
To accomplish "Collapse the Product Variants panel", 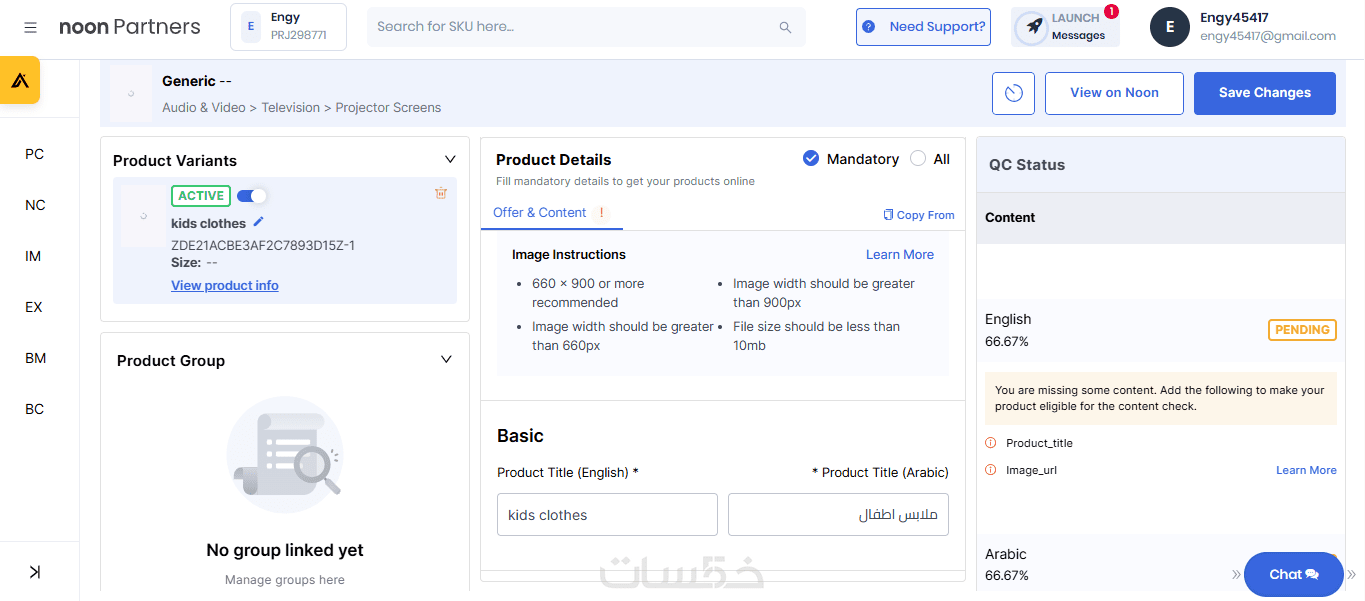I will pos(450,160).
